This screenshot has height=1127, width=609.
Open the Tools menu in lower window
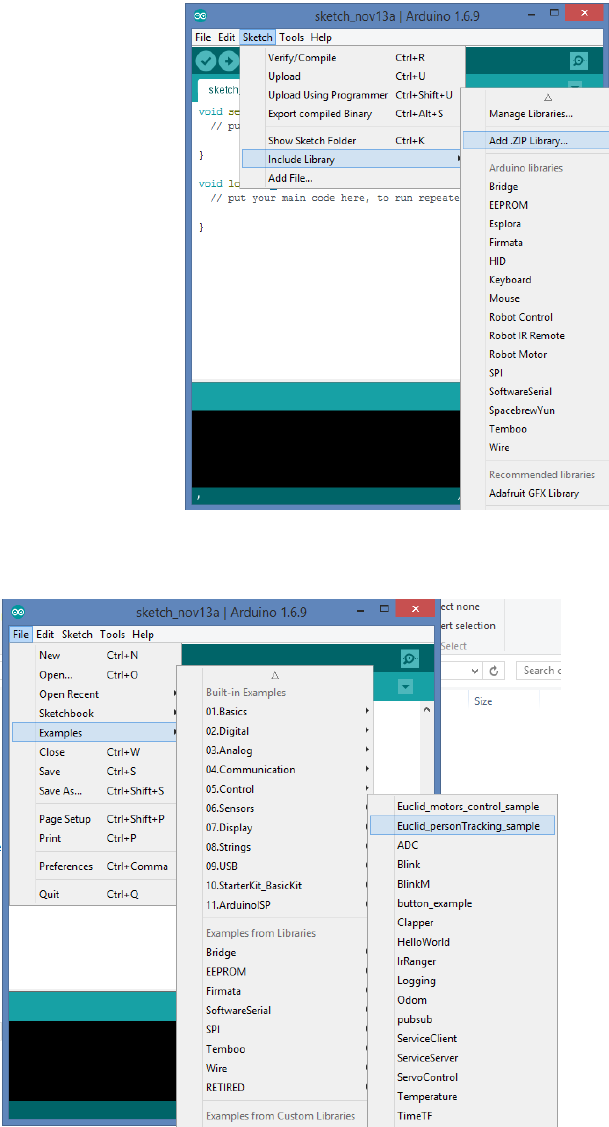[x=112, y=635]
